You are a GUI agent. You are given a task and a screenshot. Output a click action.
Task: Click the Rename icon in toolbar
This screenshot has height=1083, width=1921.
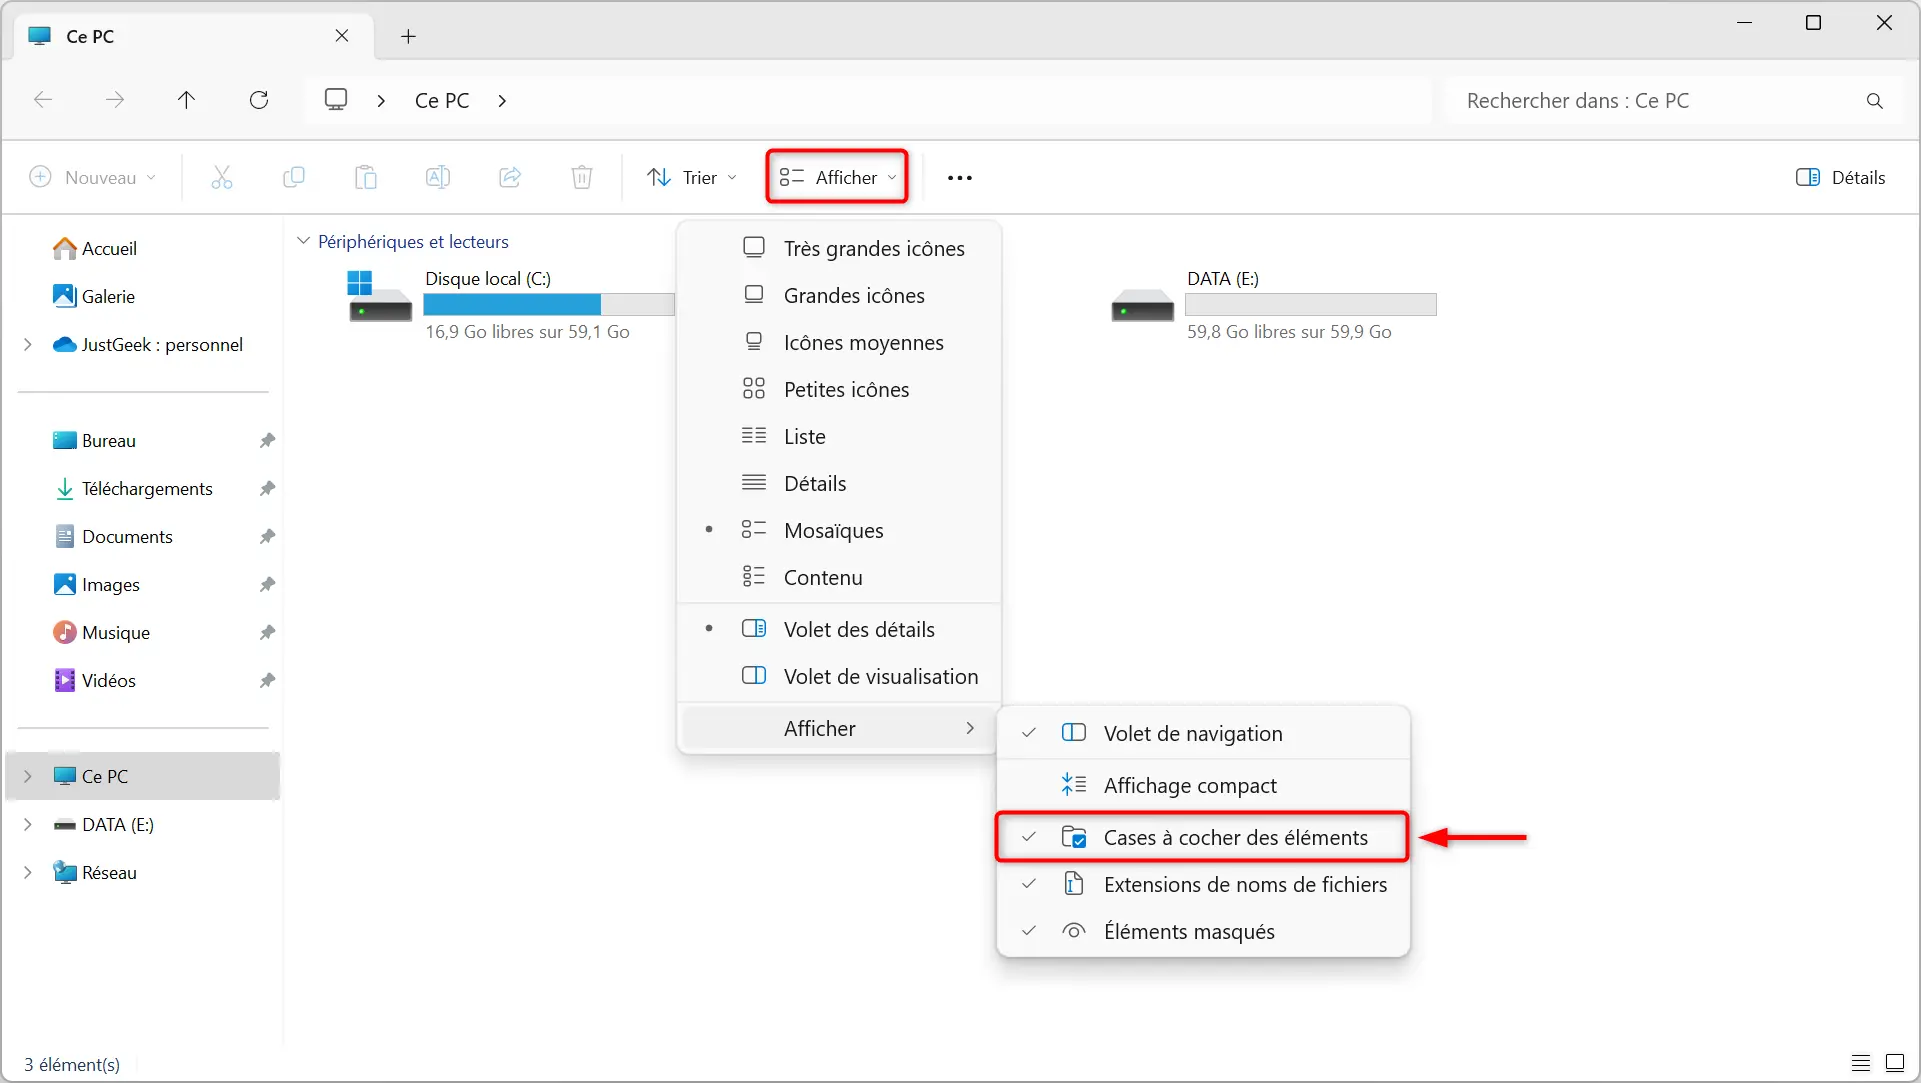click(438, 177)
